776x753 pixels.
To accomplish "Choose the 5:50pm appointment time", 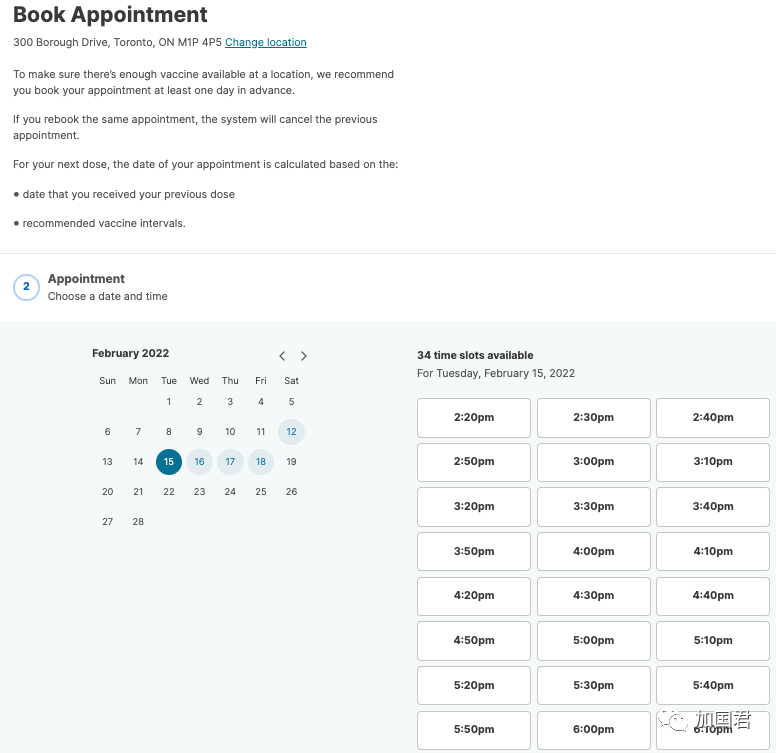I will (474, 730).
